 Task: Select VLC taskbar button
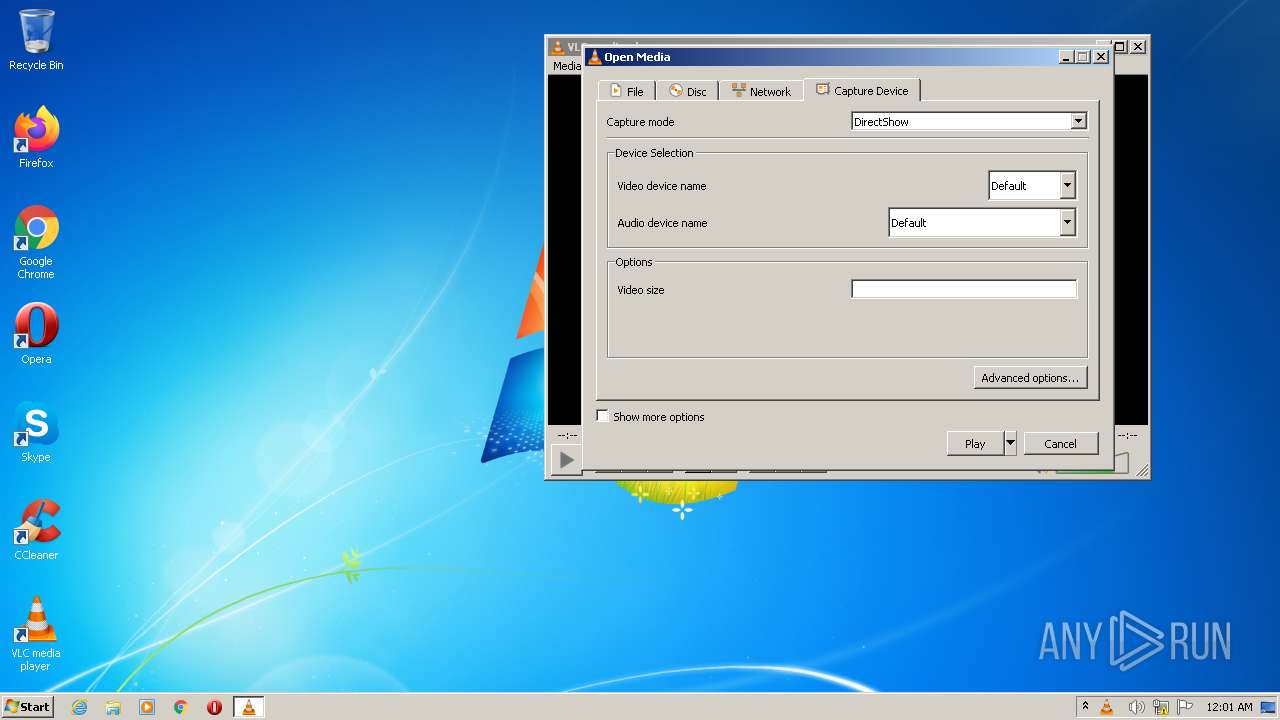(248, 707)
